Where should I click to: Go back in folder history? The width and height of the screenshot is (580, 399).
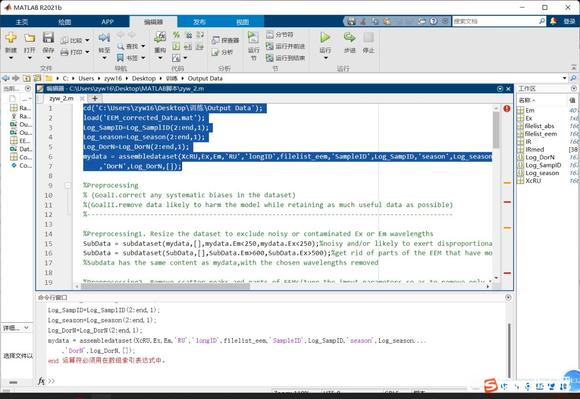pyautogui.click(x=6, y=78)
